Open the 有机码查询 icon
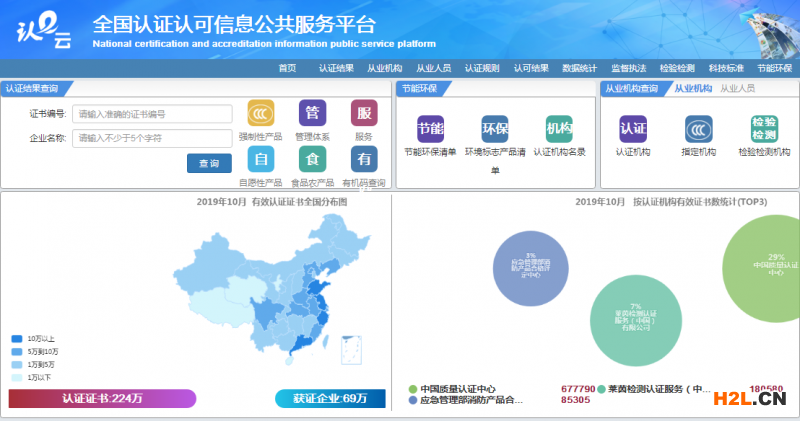 (364, 159)
